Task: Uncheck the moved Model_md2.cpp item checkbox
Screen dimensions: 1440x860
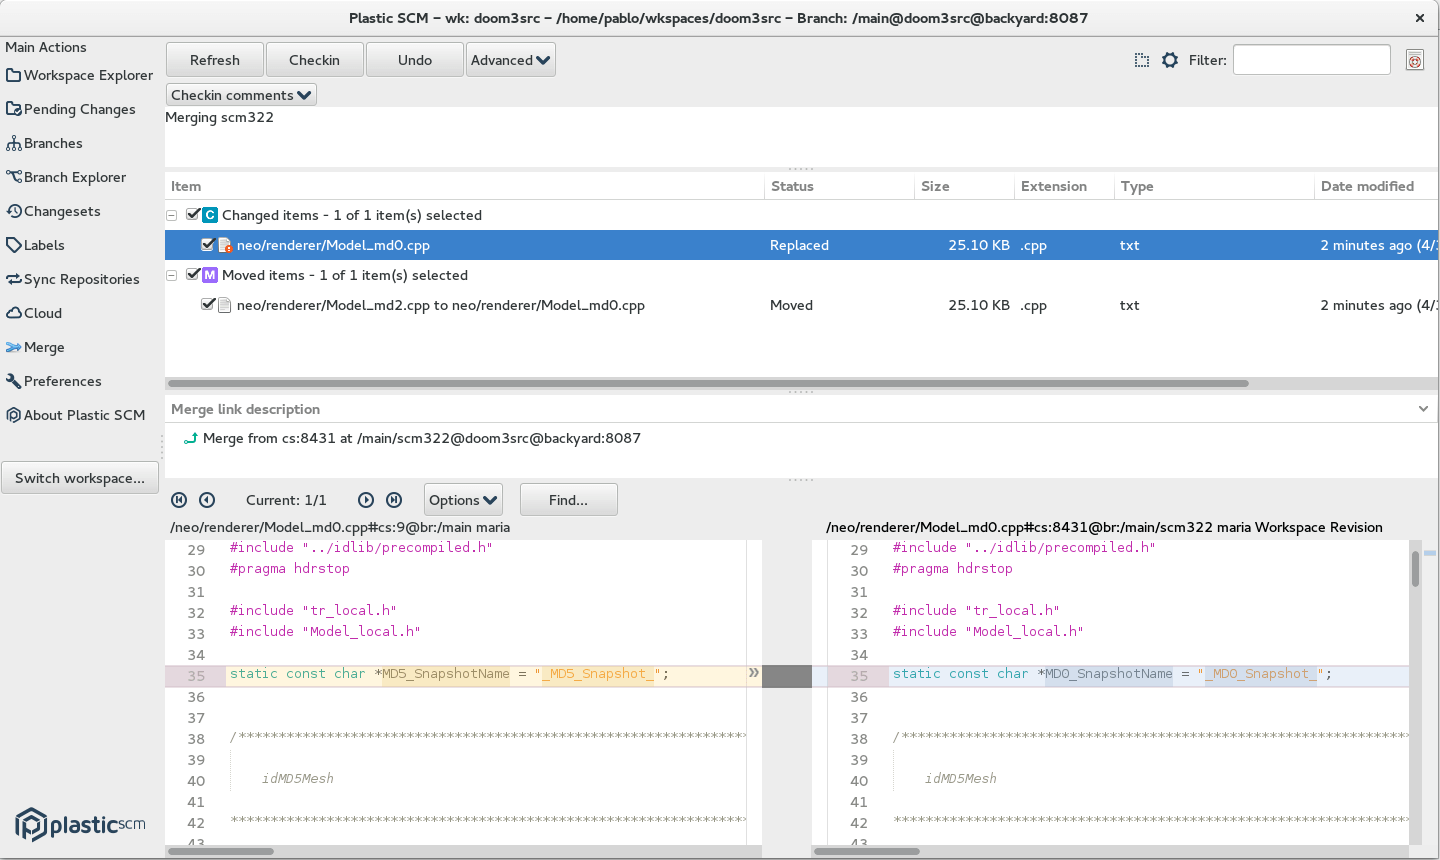Action: [208, 304]
